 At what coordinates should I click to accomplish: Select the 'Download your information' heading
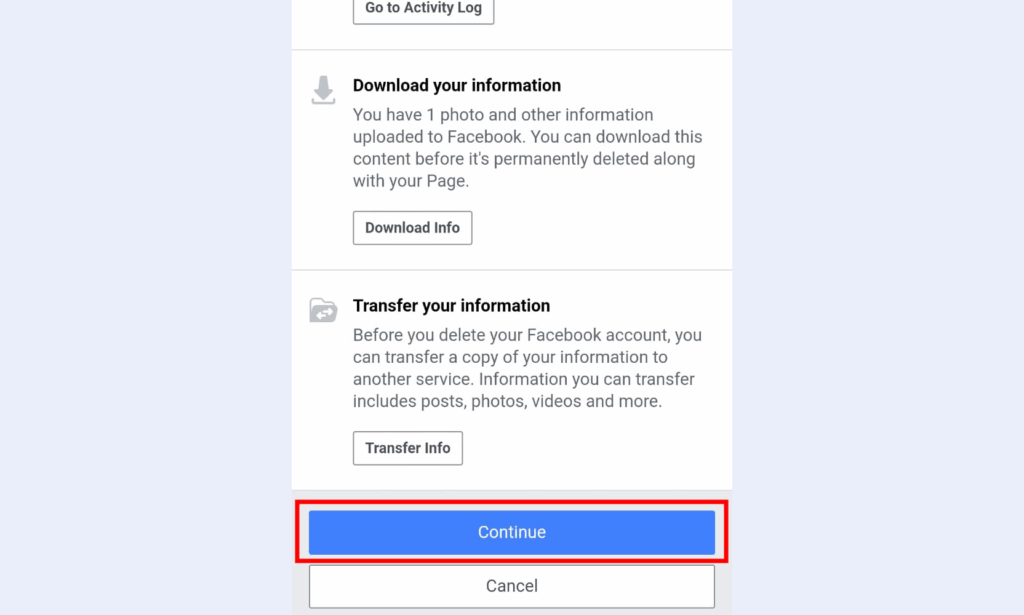click(x=456, y=86)
